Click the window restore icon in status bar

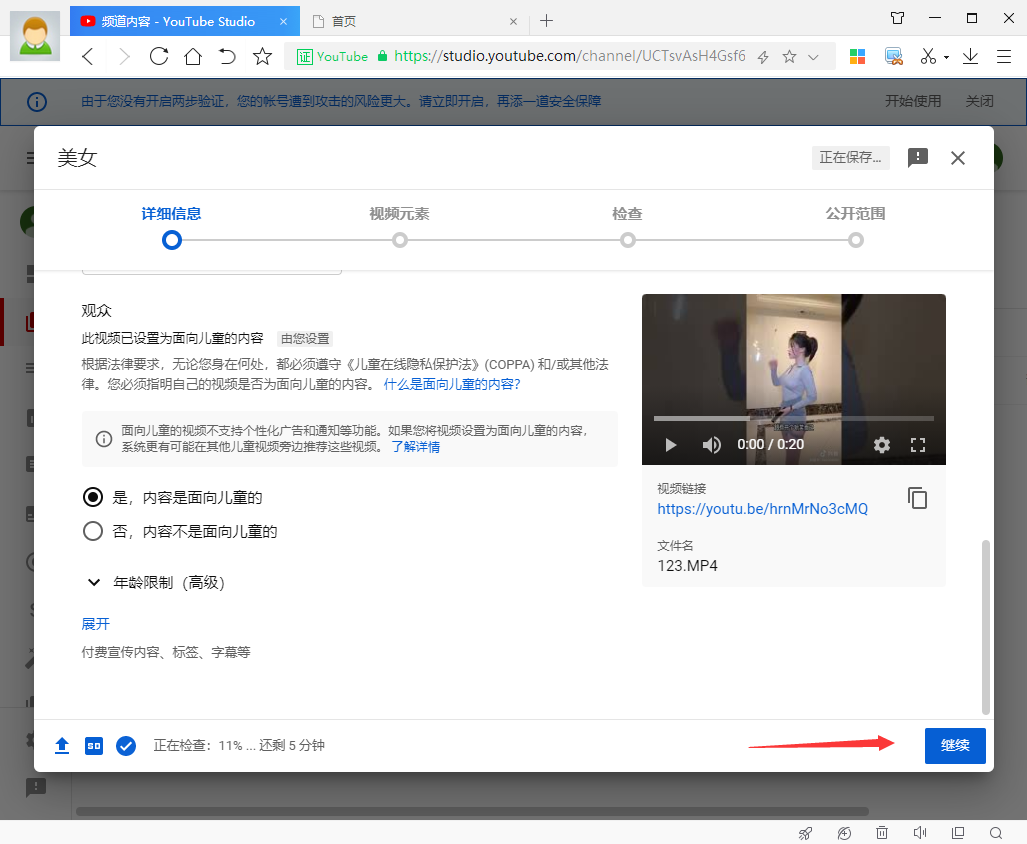tap(958, 833)
